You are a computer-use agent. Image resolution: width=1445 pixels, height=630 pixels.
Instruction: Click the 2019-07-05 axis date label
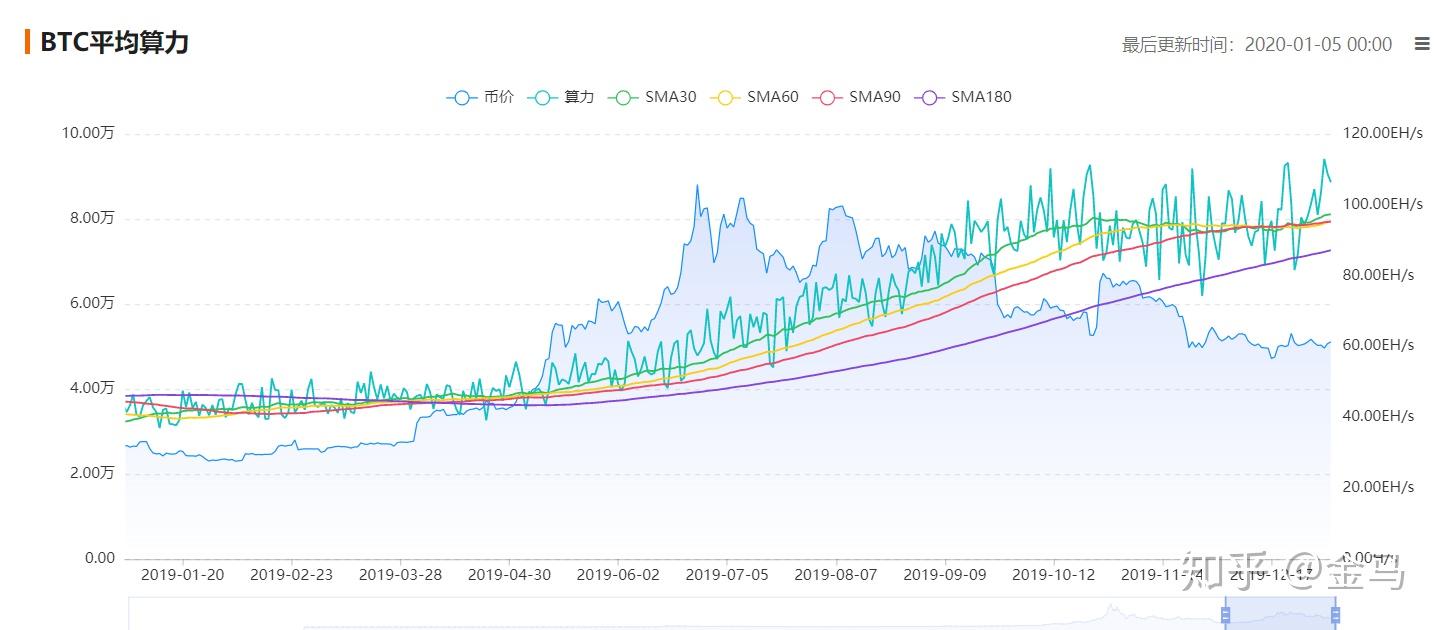[x=729, y=575]
